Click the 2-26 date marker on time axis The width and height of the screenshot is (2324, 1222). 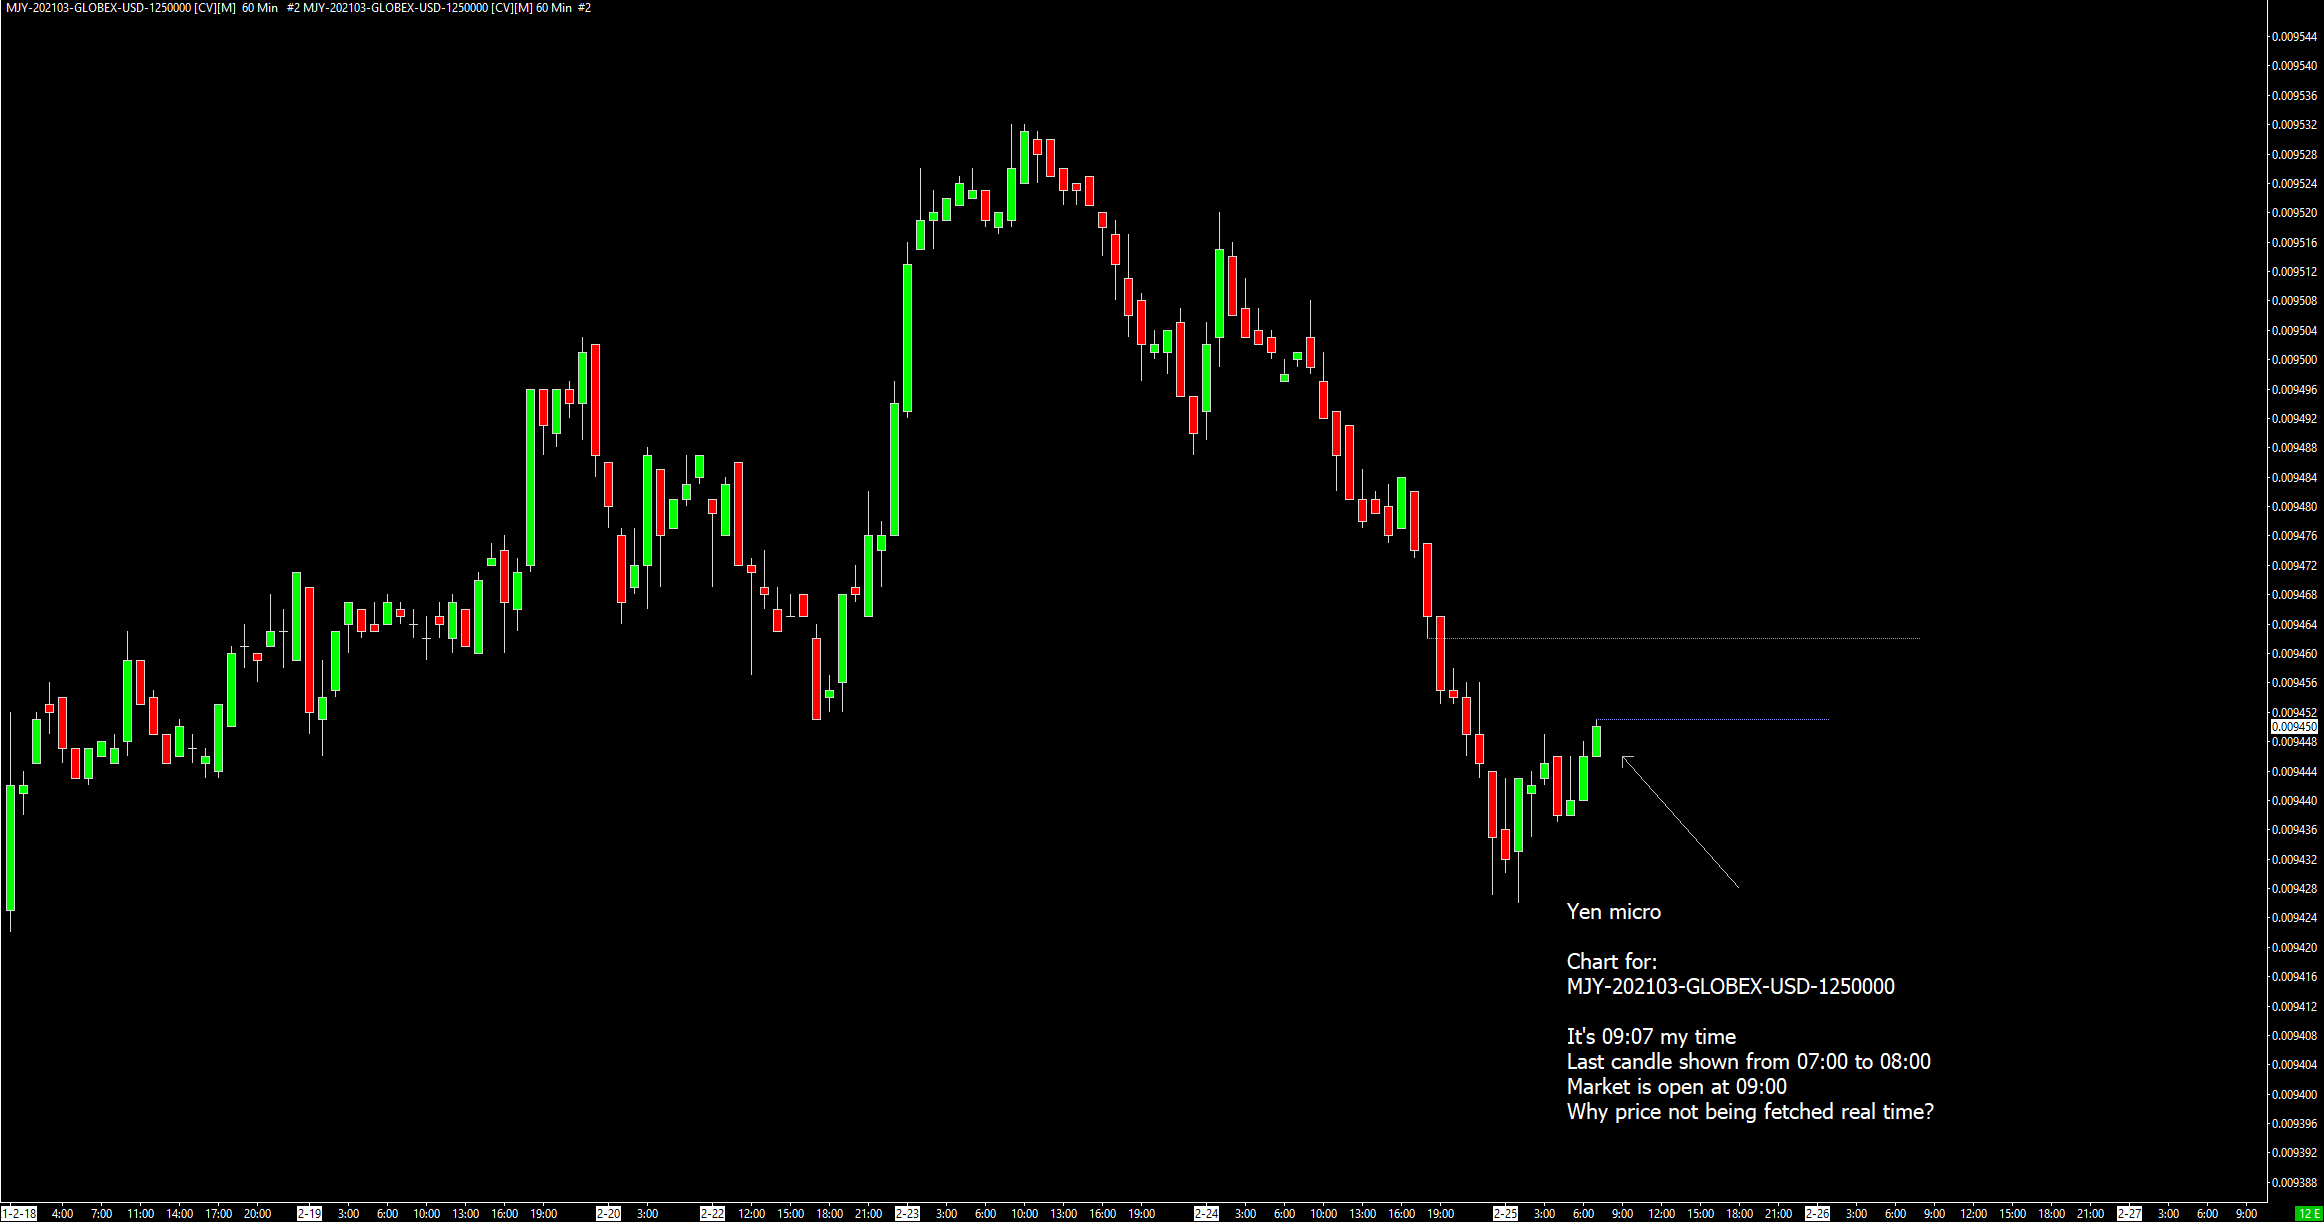coord(1817,1214)
